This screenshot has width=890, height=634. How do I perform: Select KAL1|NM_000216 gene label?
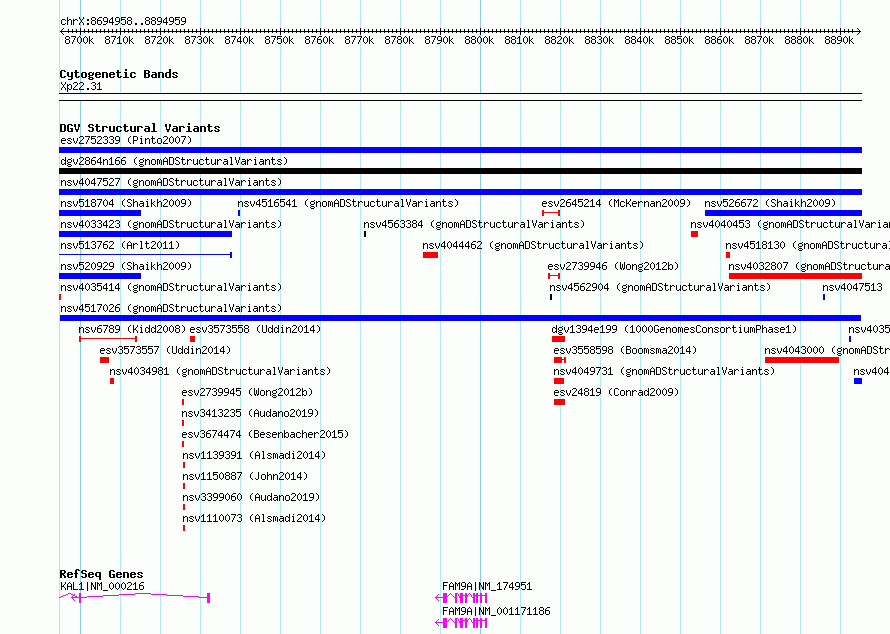[102, 586]
